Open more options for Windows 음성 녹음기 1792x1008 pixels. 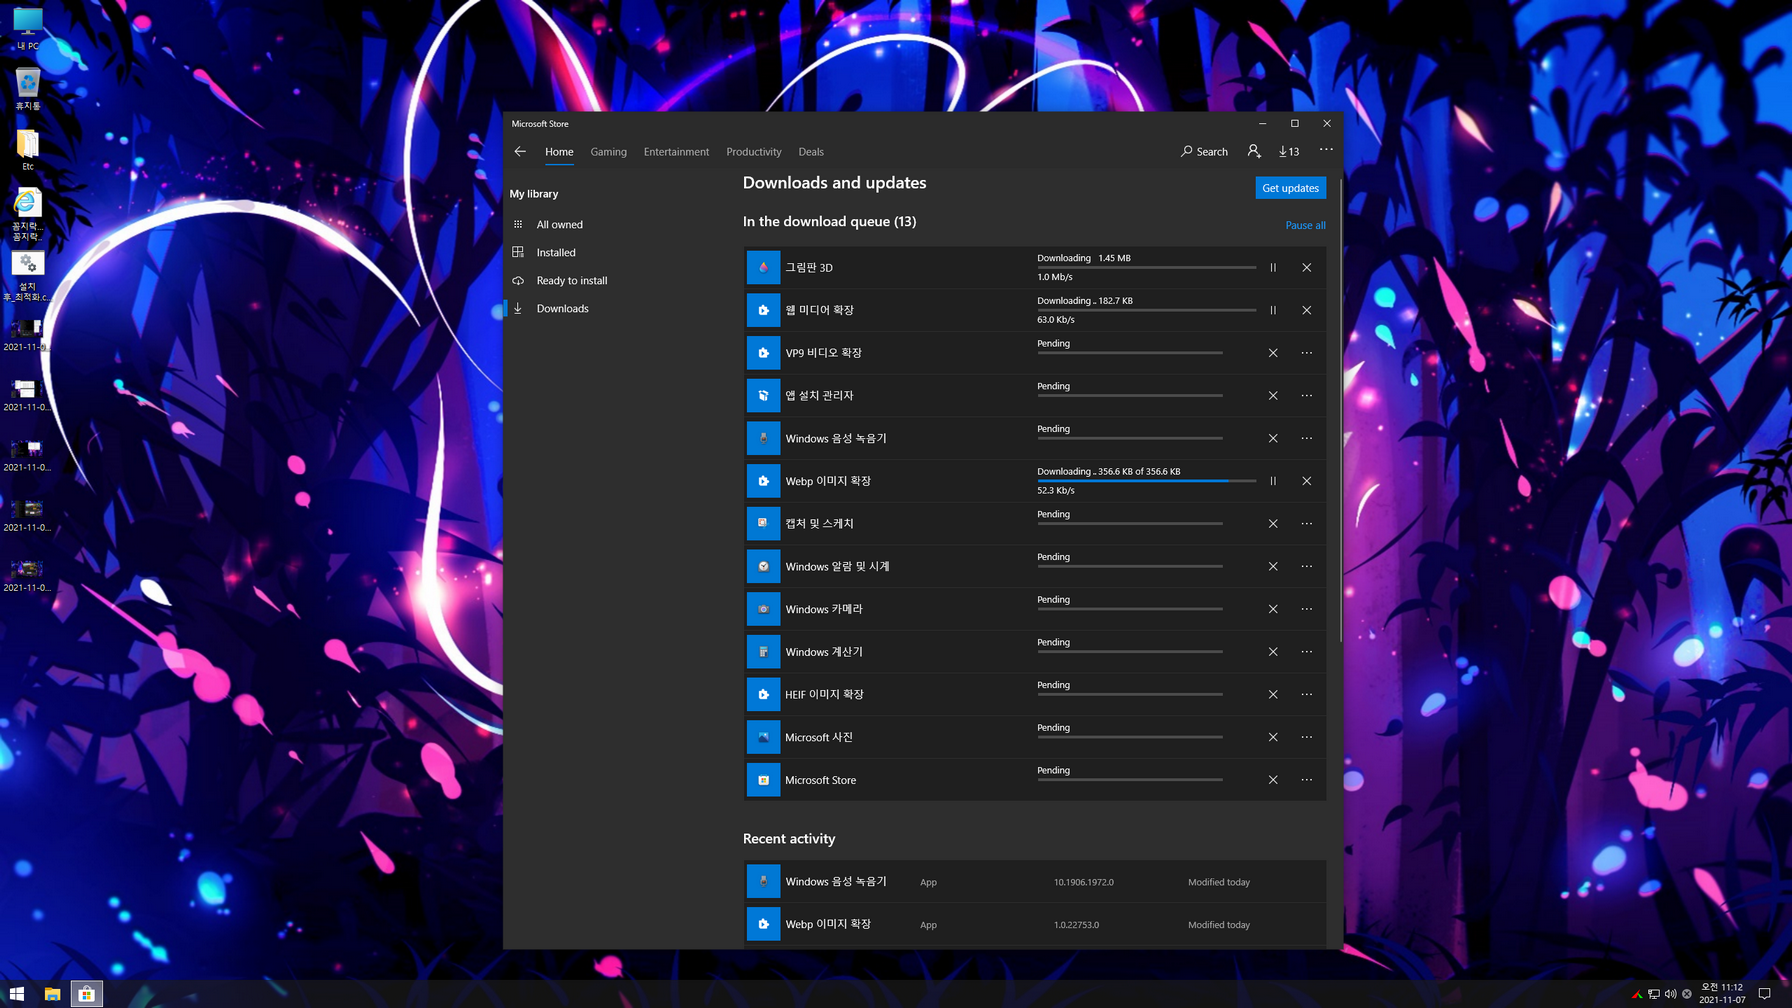click(1307, 438)
